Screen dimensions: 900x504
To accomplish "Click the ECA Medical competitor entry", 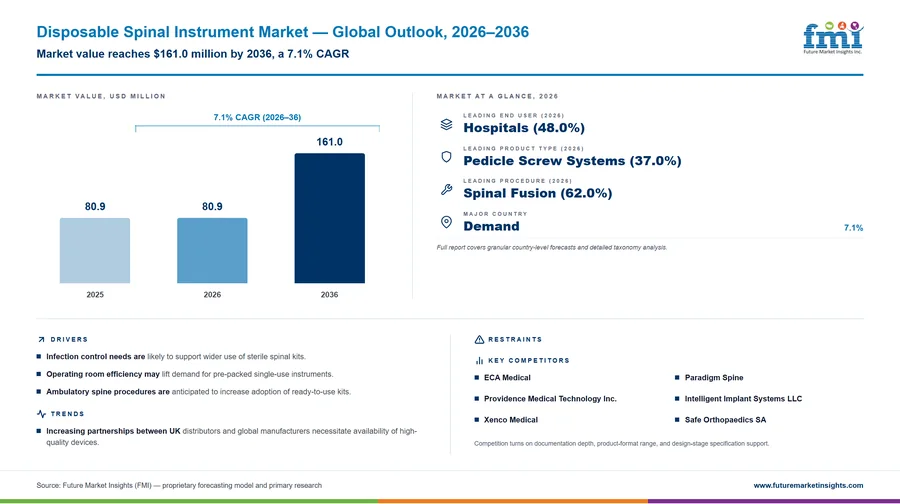I will pyautogui.click(x=507, y=378).
